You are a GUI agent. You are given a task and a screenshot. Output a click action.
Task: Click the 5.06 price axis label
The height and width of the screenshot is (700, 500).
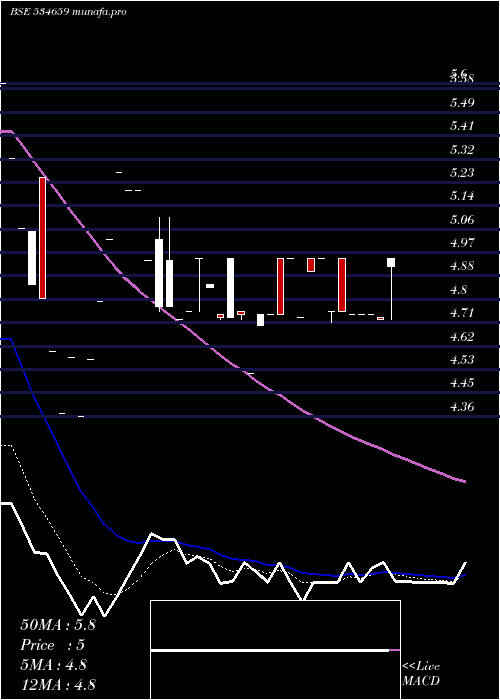coord(462,220)
